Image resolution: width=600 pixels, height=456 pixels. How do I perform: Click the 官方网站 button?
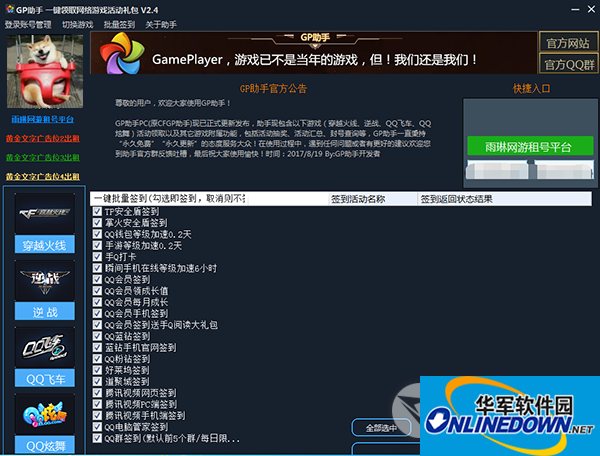click(x=568, y=43)
